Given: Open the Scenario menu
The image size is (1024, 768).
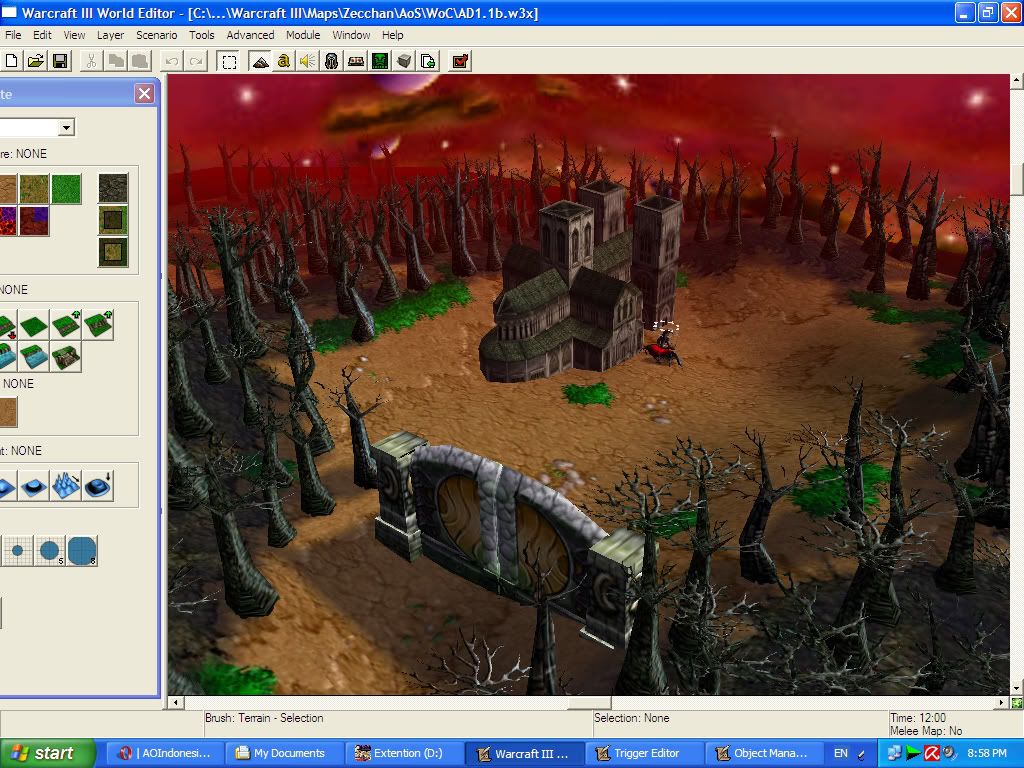Looking at the screenshot, I should (157, 35).
